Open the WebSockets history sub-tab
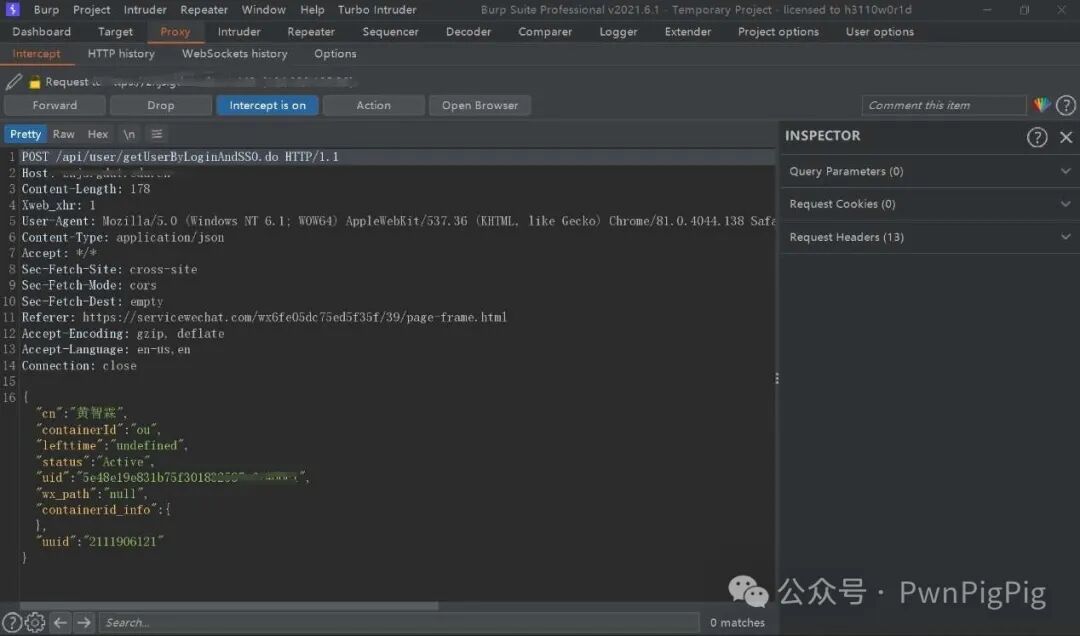 [234, 54]
